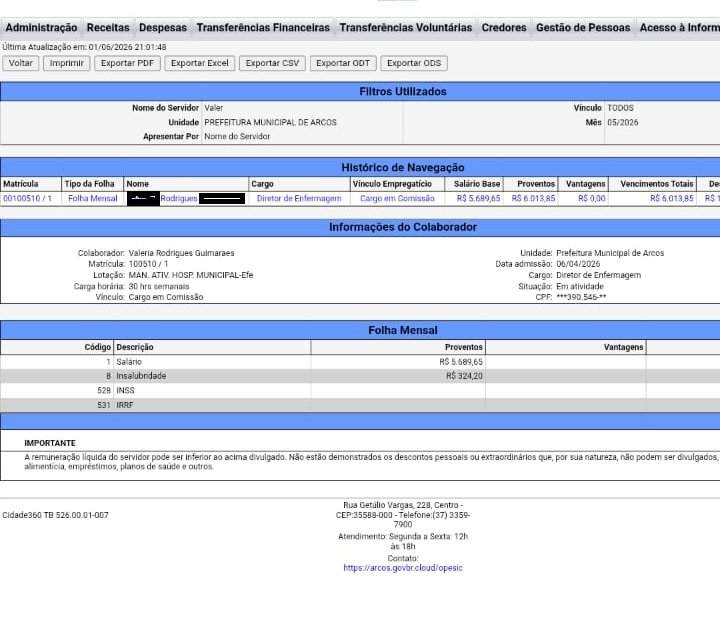
Task: Click the Voltar button
Action: pos(21,63)
